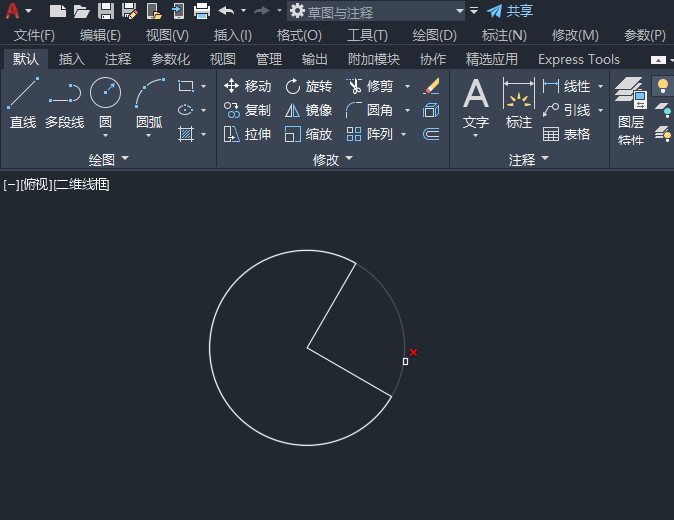The height and width of the screenshot is (520, 674).
Task: Select the Mirror (镜像) tool
Action: (x=309, y=110)
